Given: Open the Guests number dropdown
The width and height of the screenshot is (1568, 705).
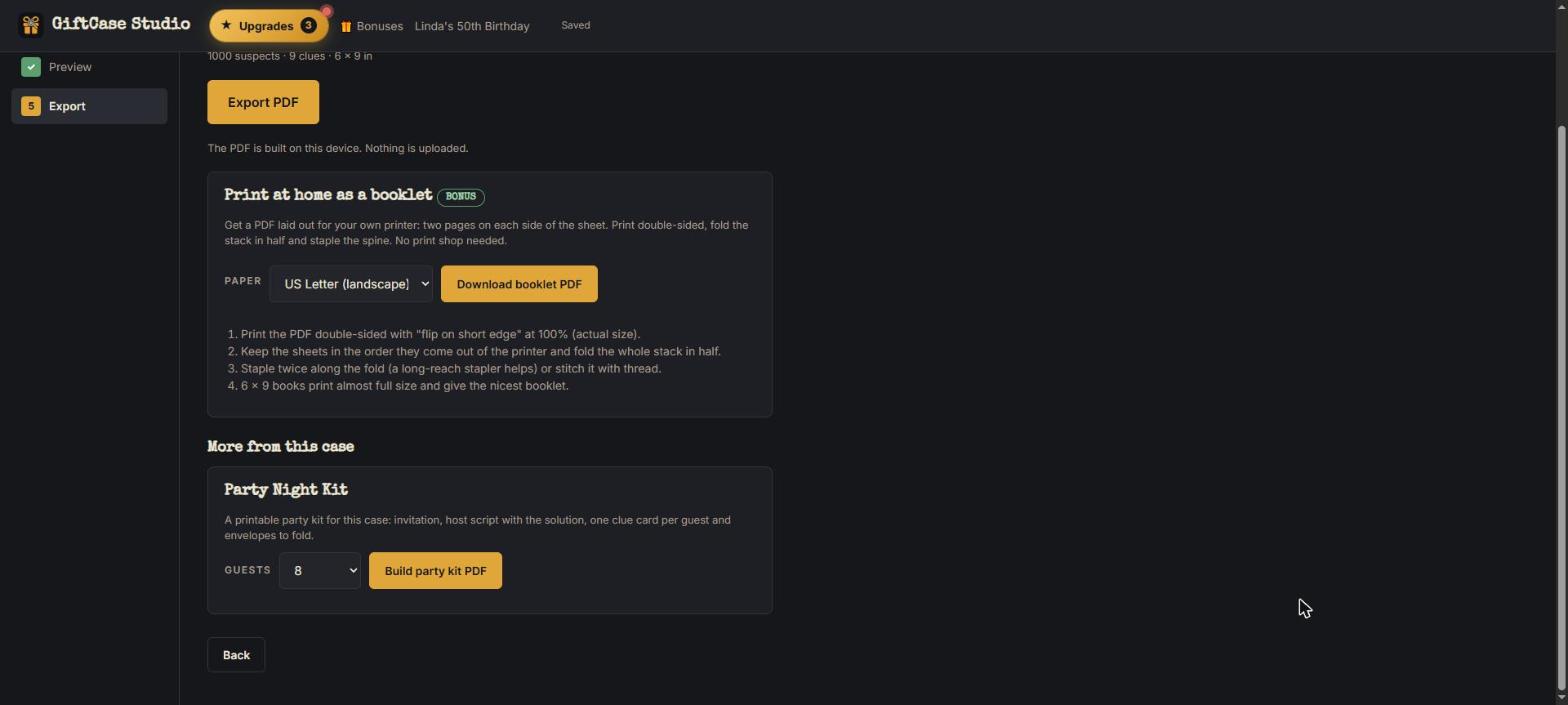Looking at the screenshot, I should pos(320,571).
